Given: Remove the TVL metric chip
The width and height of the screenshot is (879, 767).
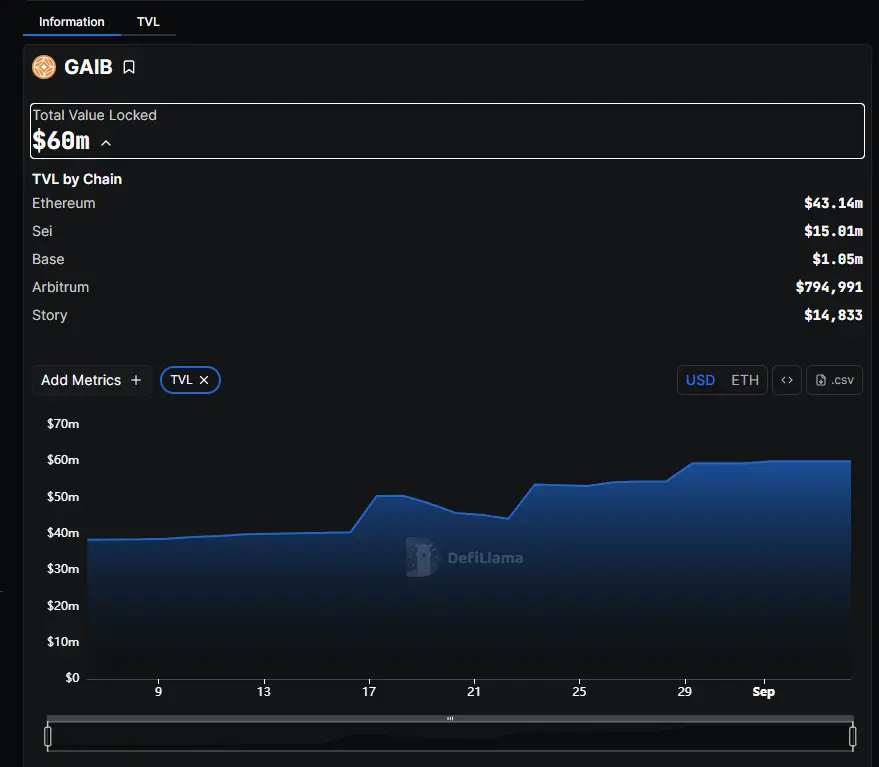Looking at the screenshot, I should [x=204, y=380].
